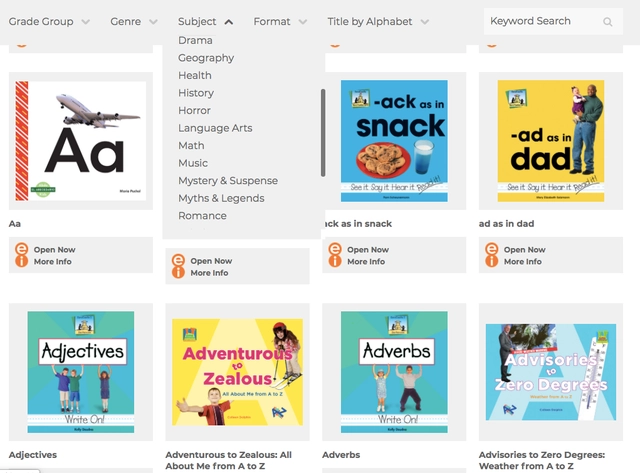Expand Title by Alphabet sorting dropdown

(378, 21)
